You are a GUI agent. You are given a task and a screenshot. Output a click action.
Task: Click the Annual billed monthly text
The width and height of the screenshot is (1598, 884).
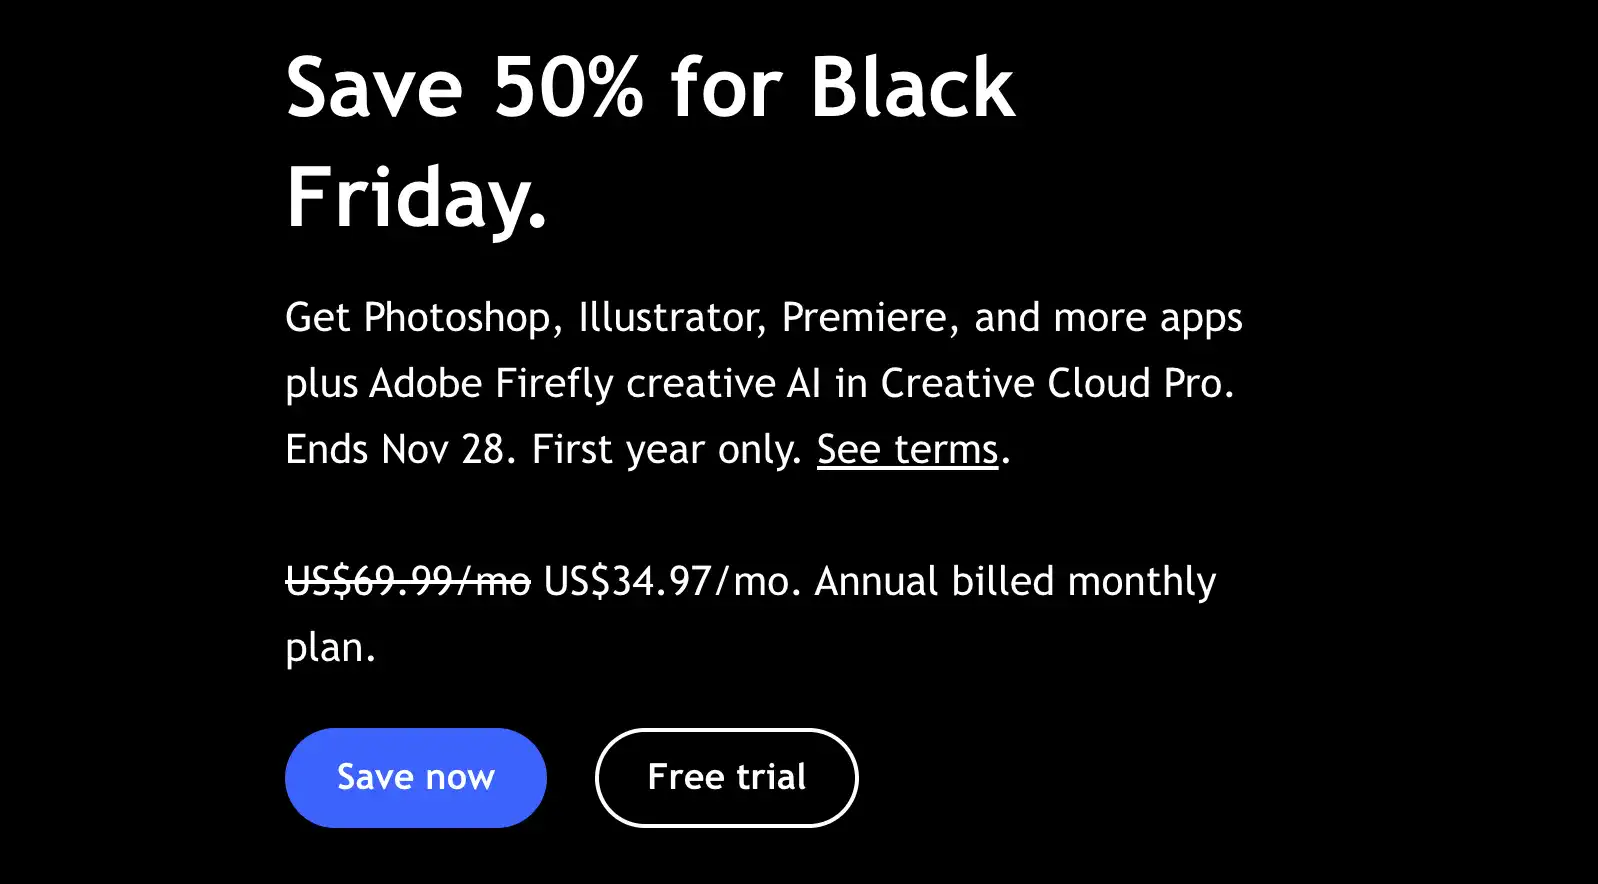pyautogui.click(x=1015, y=581)
